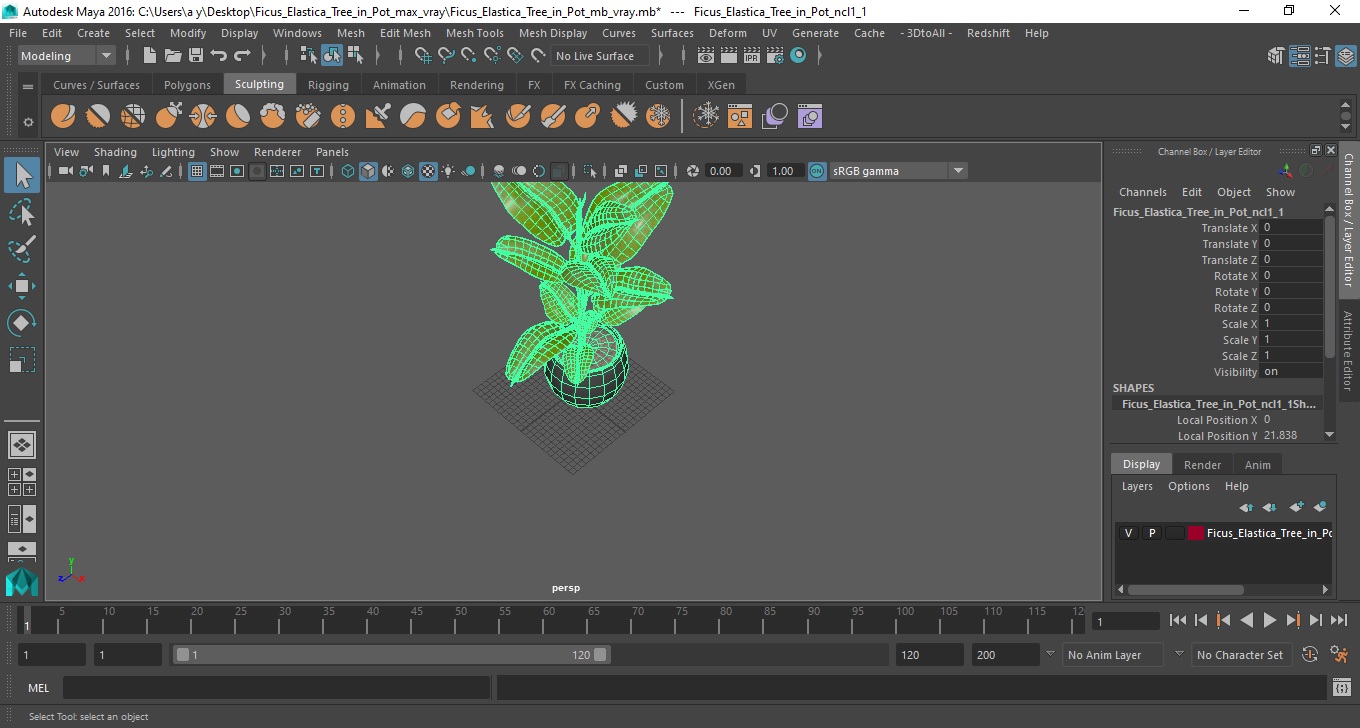Select the Spray sculpt tool
This screenshot has width=1360, height=728.
tap(308, 117)
